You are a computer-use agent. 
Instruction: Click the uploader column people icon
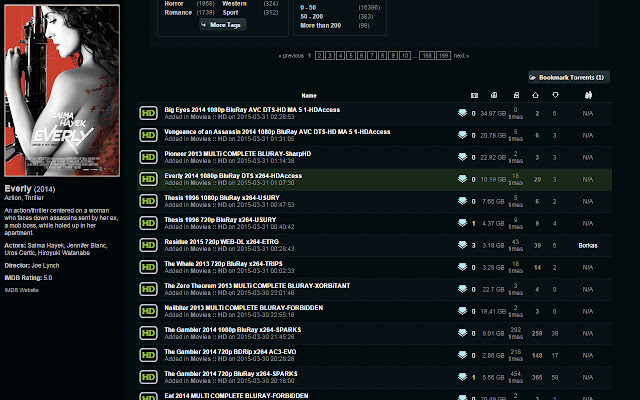point(588,95)
